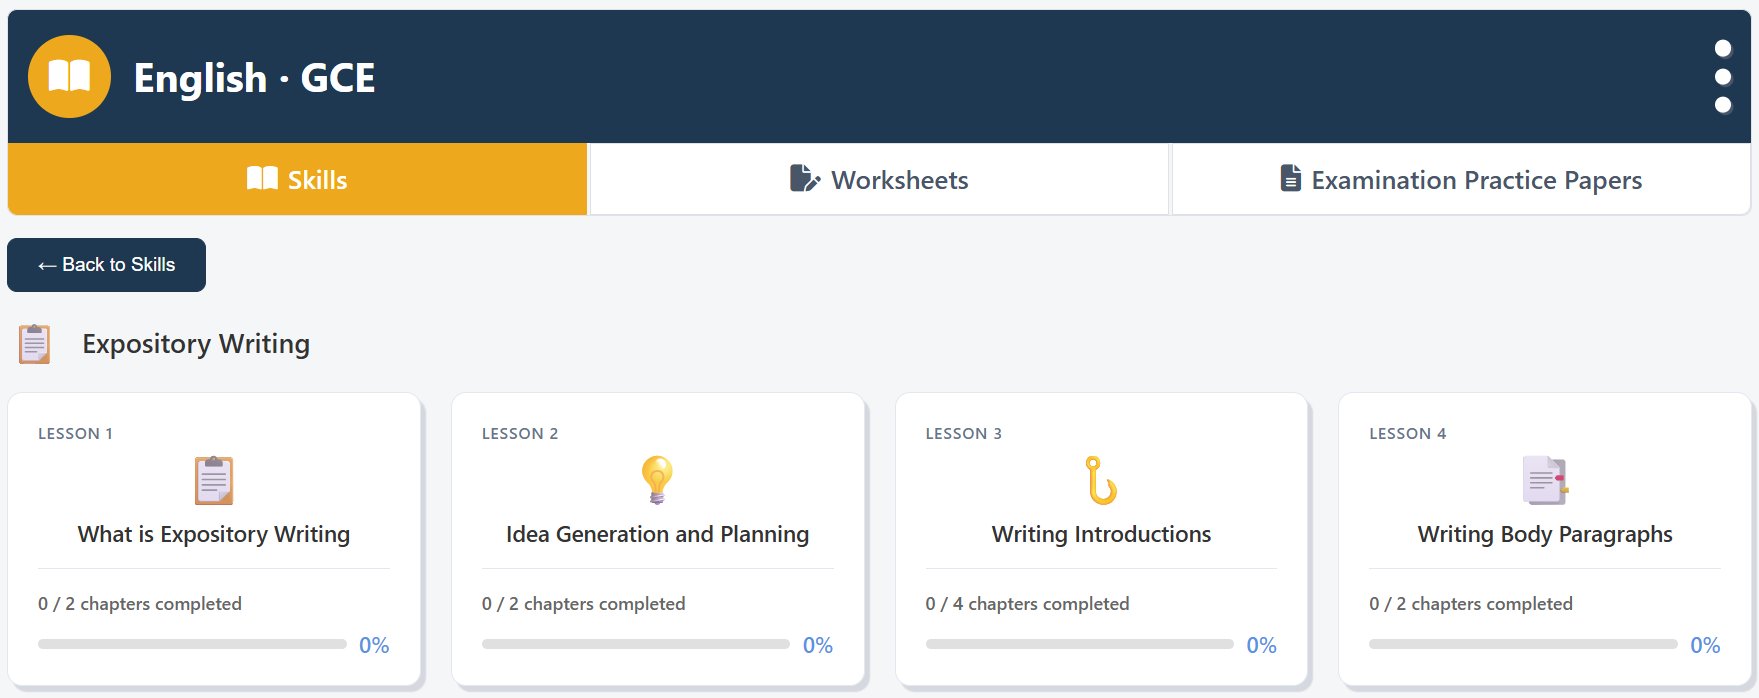
Task: Open the three-dot vertical menu
Action: click(x=1722, y=77)
